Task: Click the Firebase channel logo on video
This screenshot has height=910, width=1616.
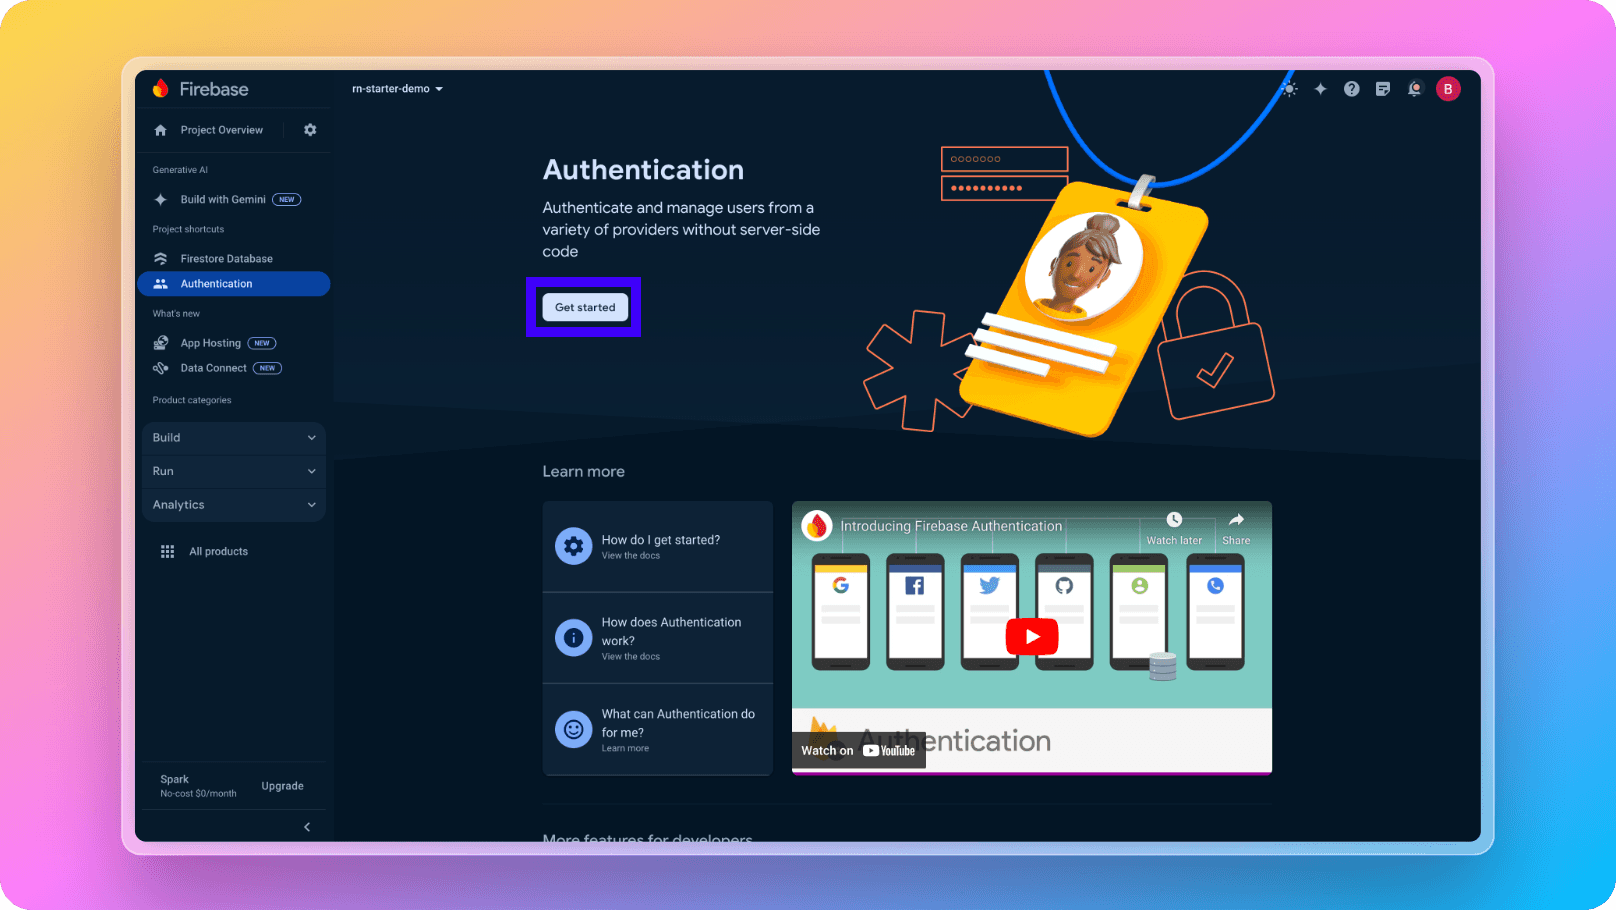Action: click(817, 526)
